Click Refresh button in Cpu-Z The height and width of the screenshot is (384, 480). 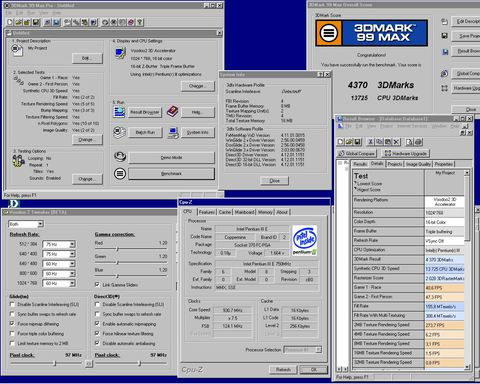pyautogui.click(x=283, y=369)
